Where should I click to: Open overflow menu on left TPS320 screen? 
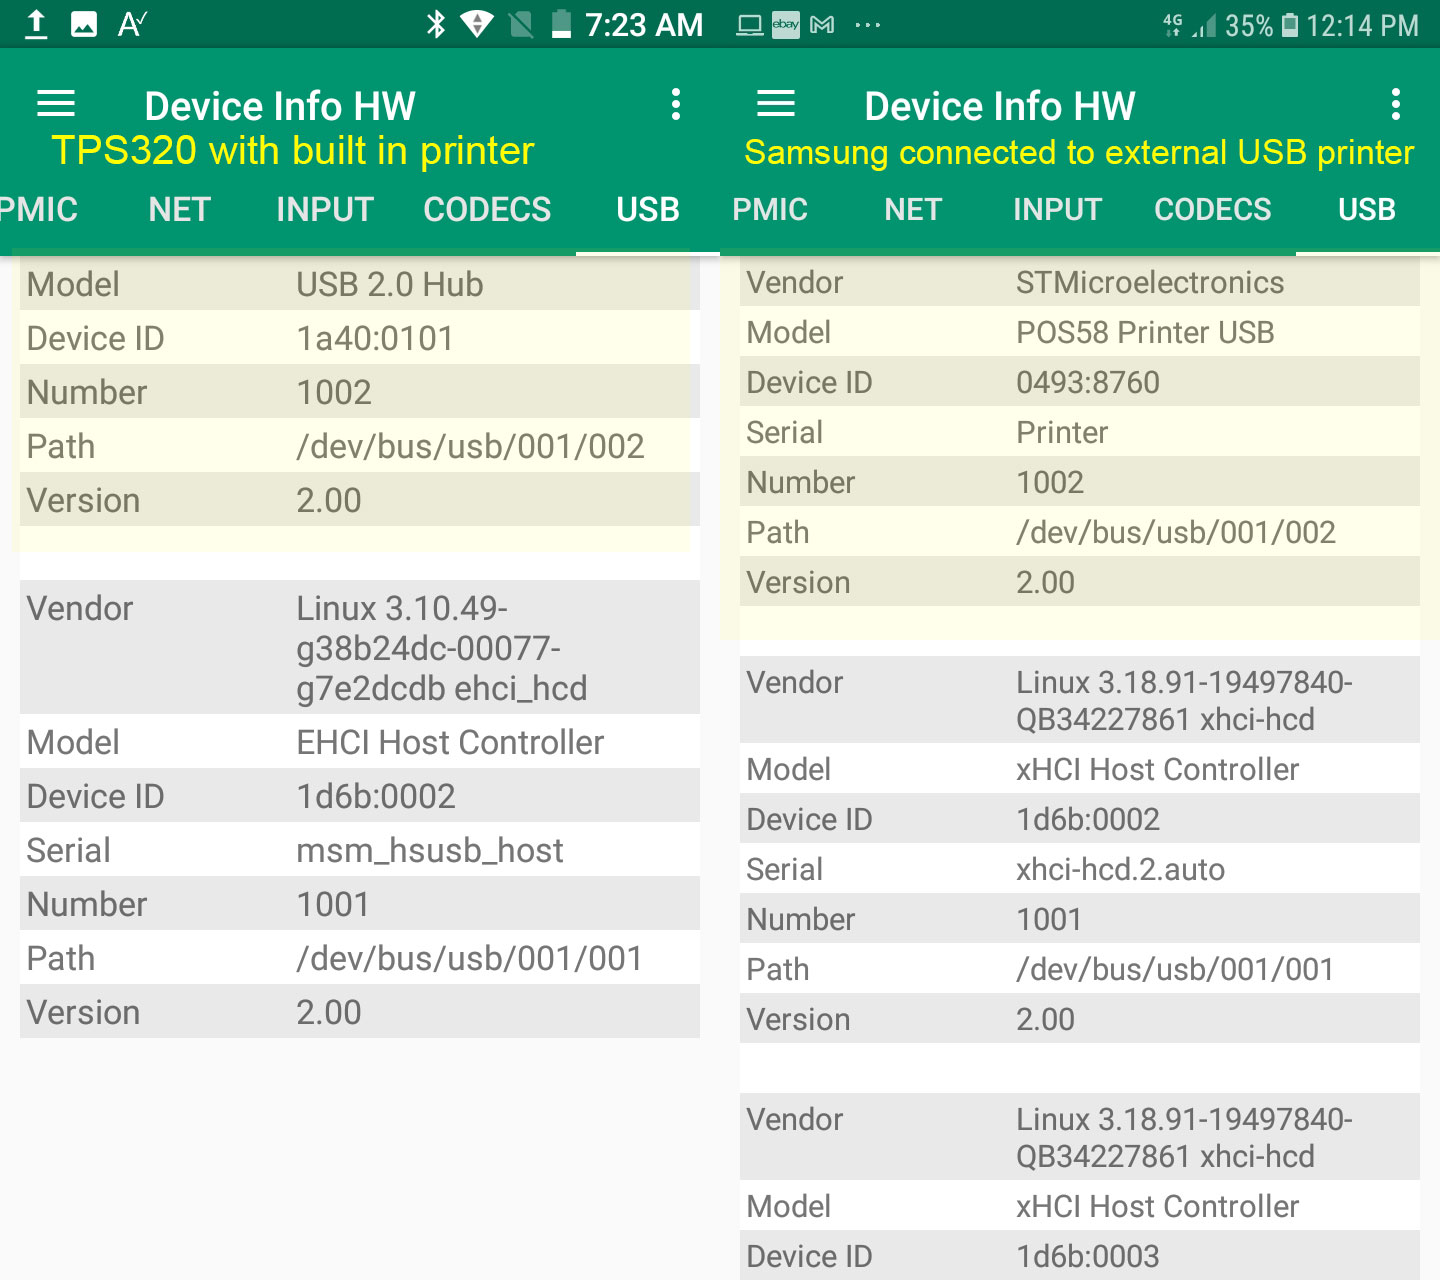(x=676, y=104)
